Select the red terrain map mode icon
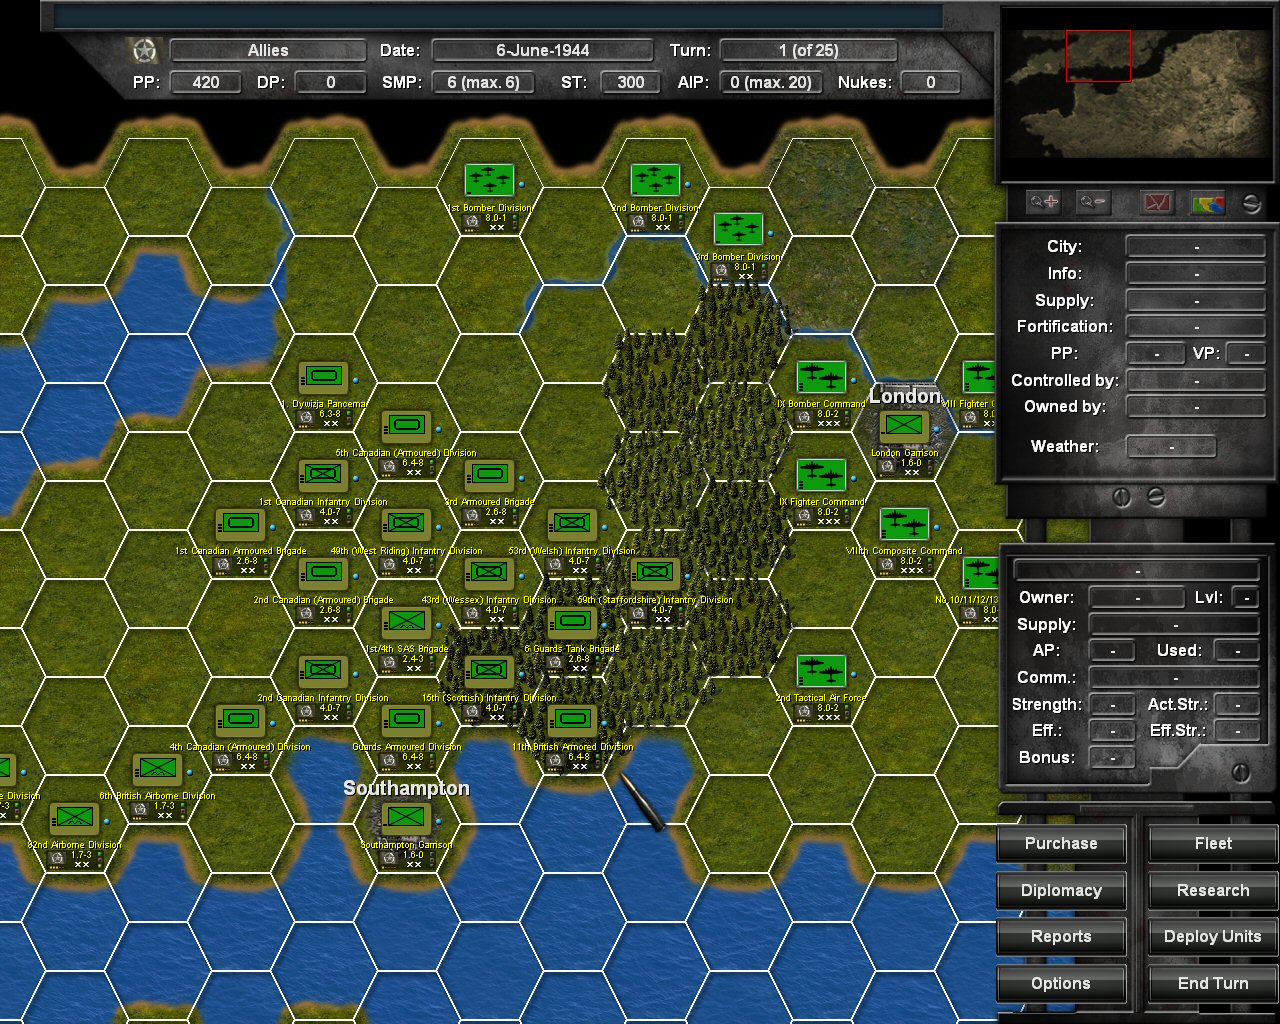Image resolution: width=1280 pixels, height=1024 pixels. point(1156,202)
